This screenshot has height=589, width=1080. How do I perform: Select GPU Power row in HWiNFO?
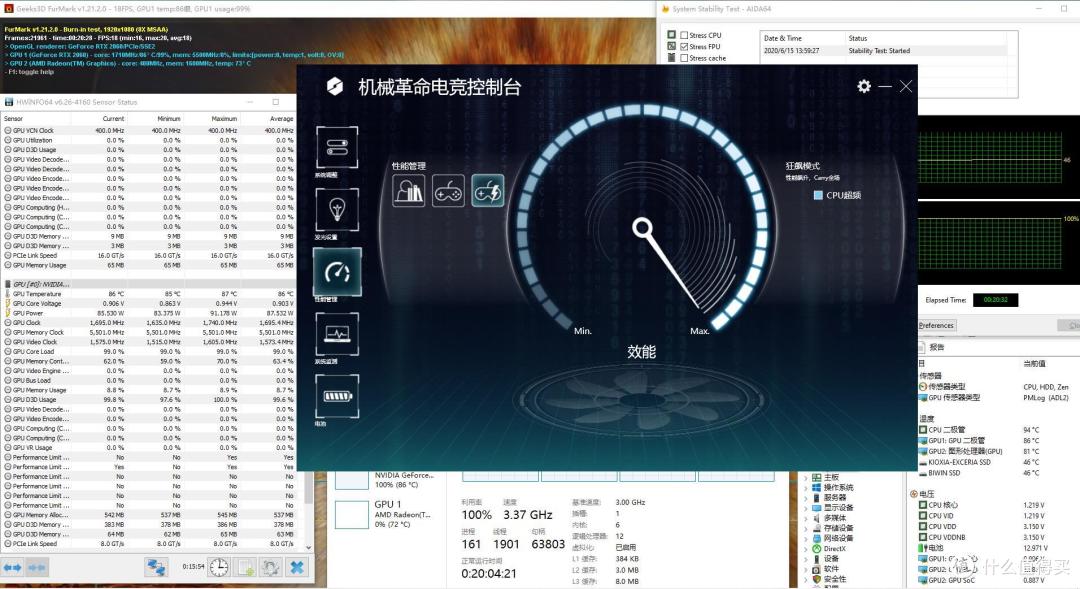[149, 313]
